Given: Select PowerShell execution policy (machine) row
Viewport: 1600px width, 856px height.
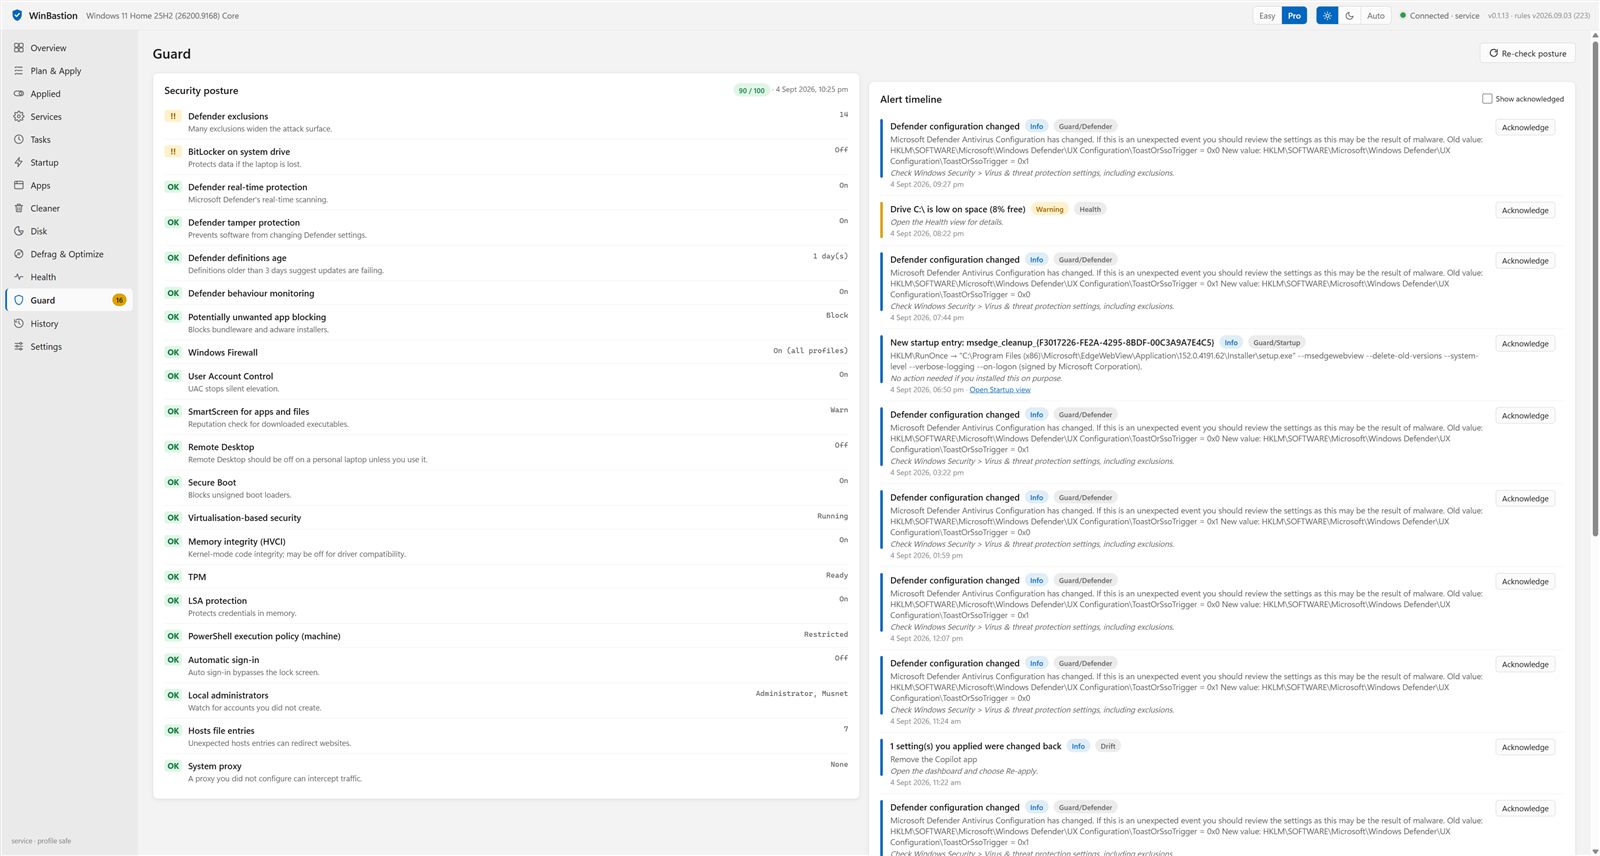Looking at the screenshot, I should tap(506, 636).
